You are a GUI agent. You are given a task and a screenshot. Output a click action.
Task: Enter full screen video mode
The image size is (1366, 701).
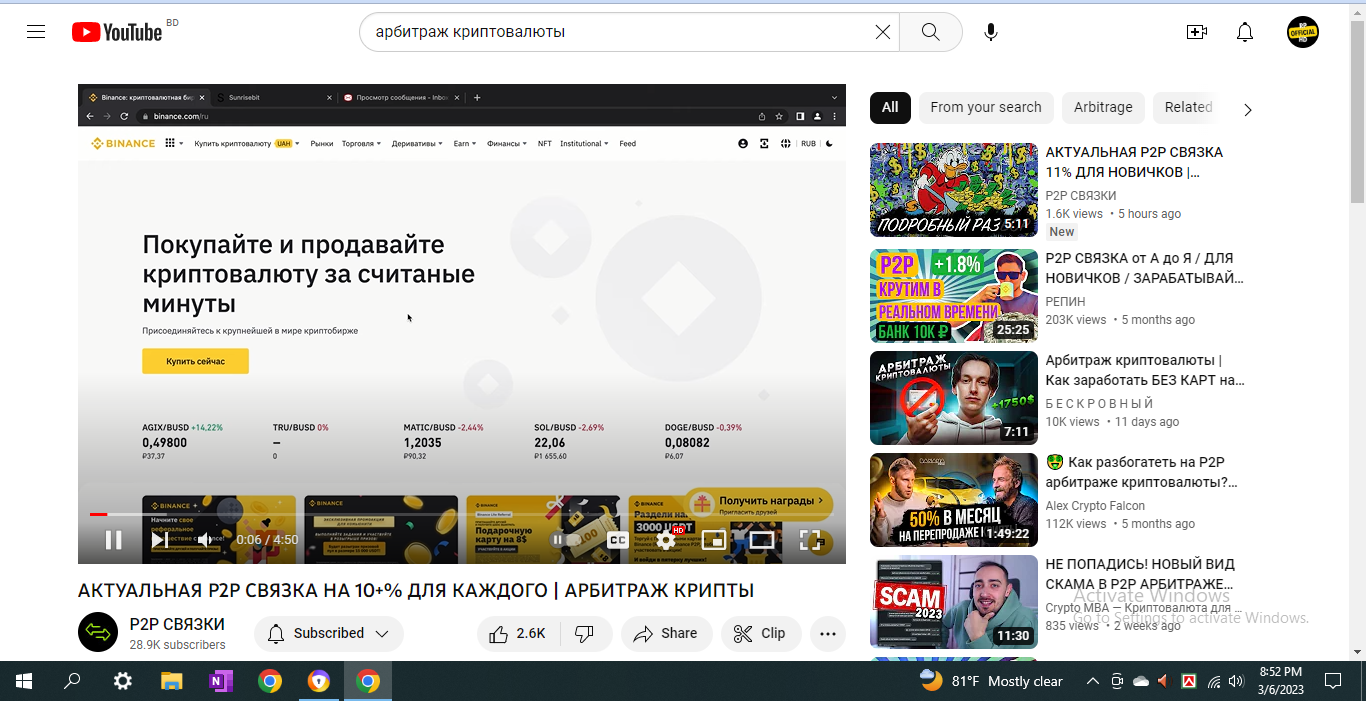[x=810, y=540]
